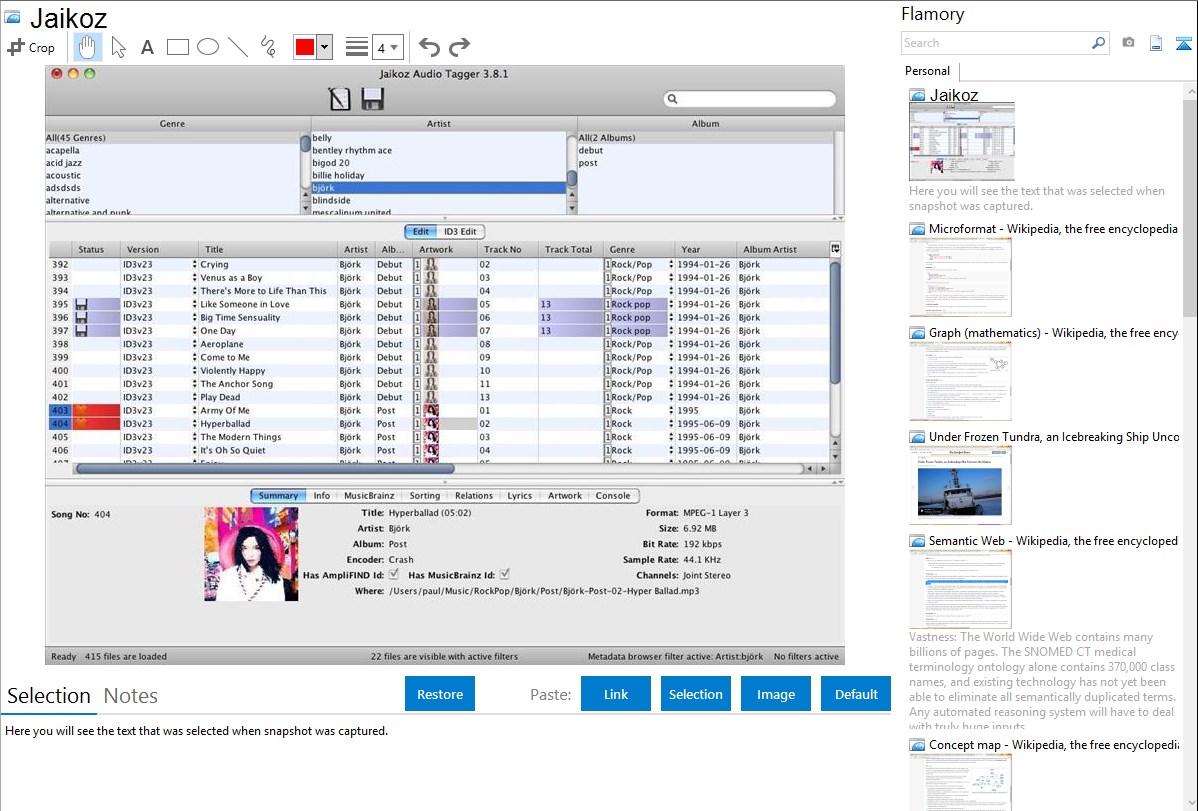Click the column chooser icon after Album Artist
This screenshot has width=1198, height=811.
(x=835, y=248)
